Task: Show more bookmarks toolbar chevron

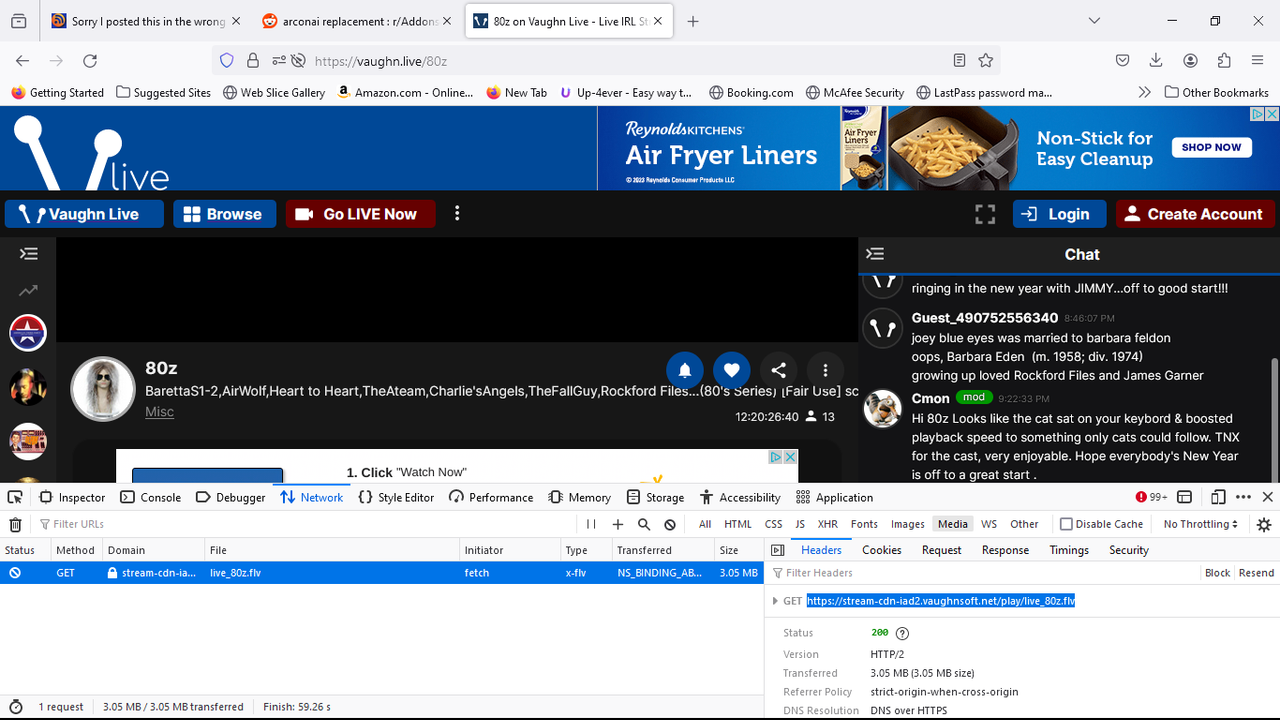Action: click(1145, 92)
